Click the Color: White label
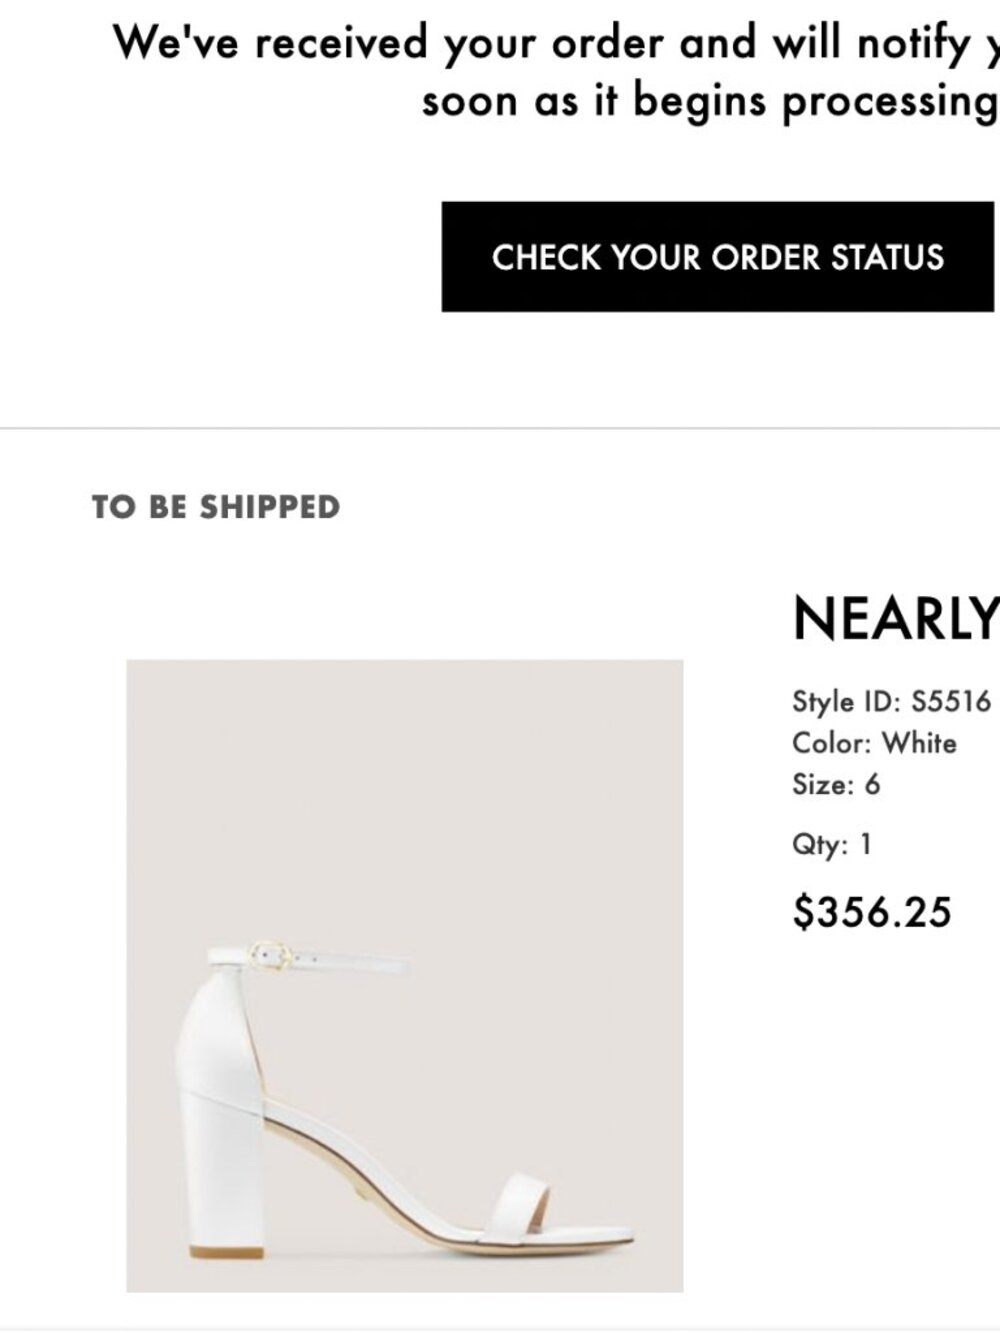Image resolution: width=1000 pixels, height=1333 pixels. (x=874, y=743)
